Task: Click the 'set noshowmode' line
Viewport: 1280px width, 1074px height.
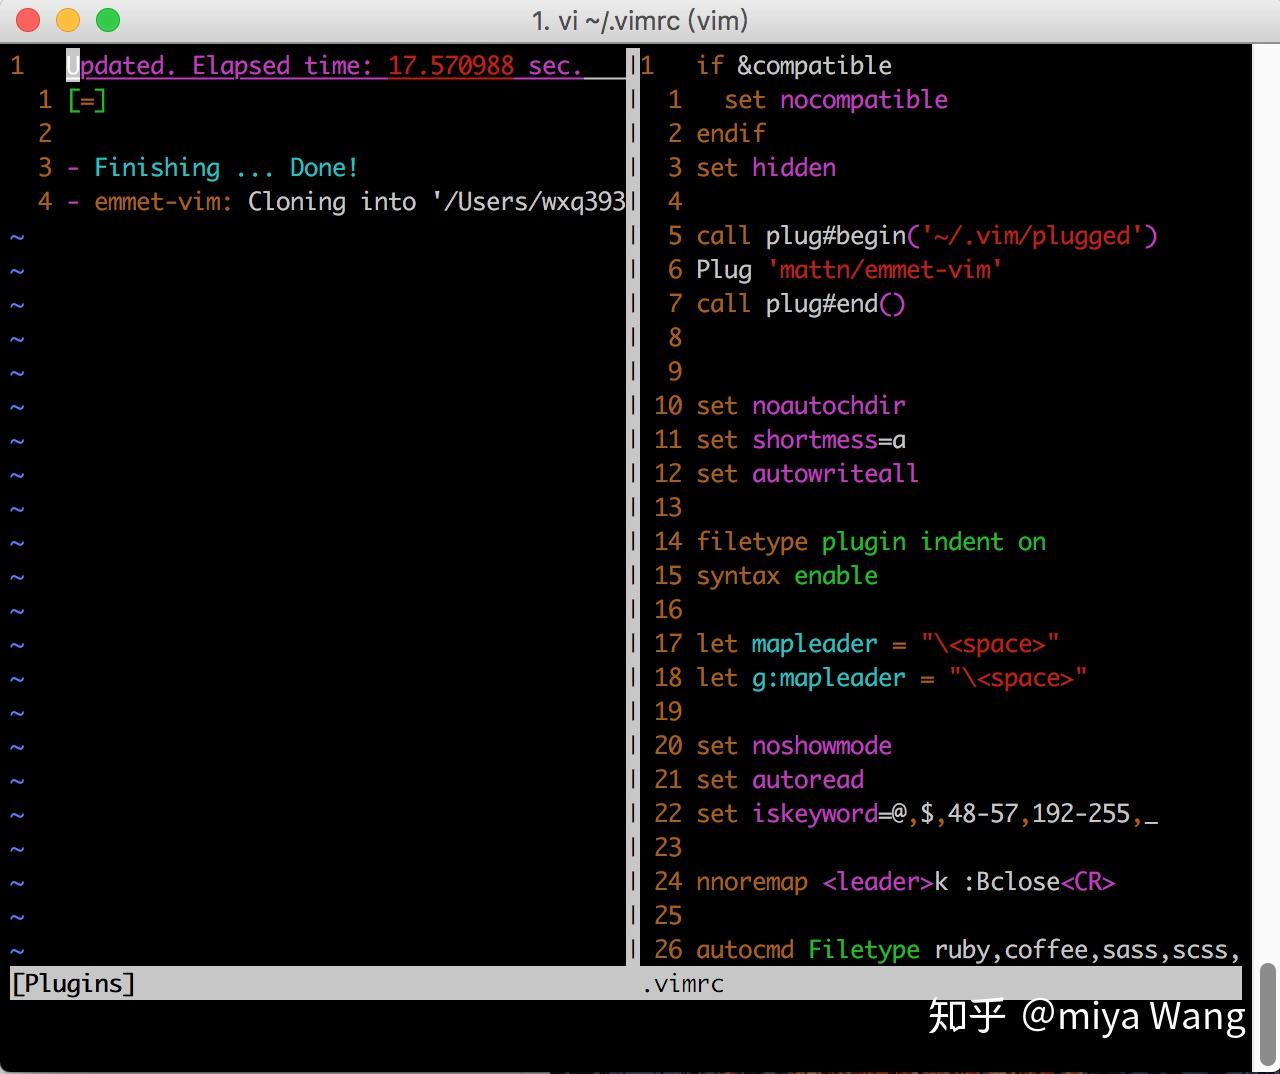Action: pos(794,746)
